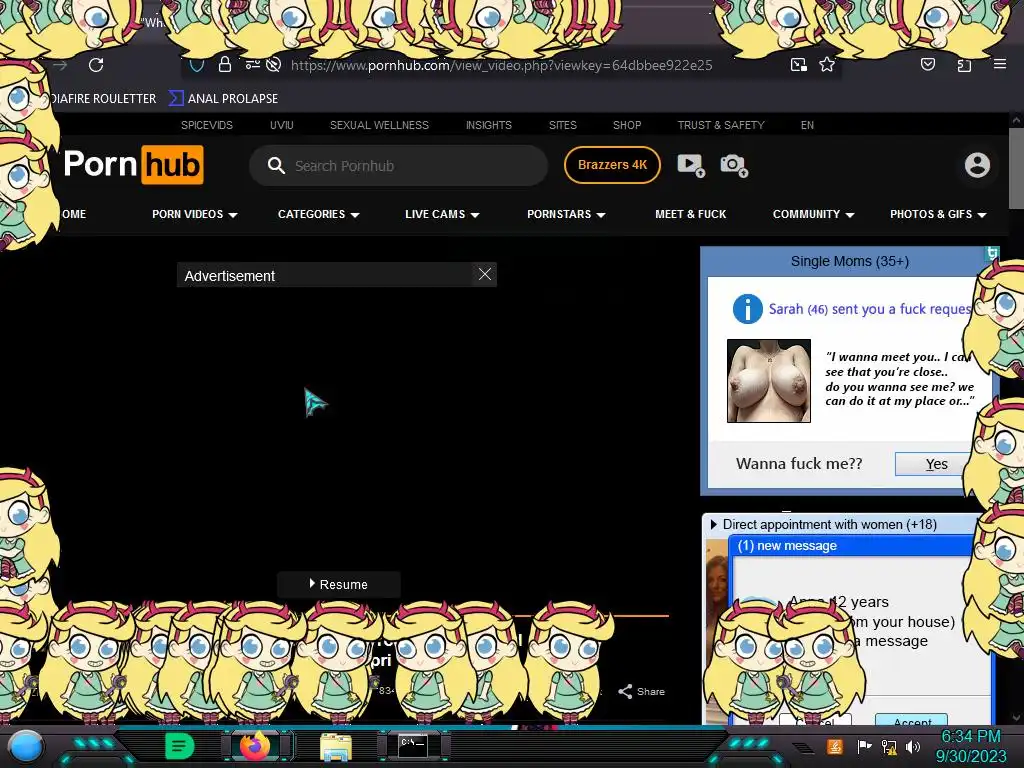Open the Command Prompt taskbar icon
The height and width of the screenshot is (768, 1024).
pos(413,746)
